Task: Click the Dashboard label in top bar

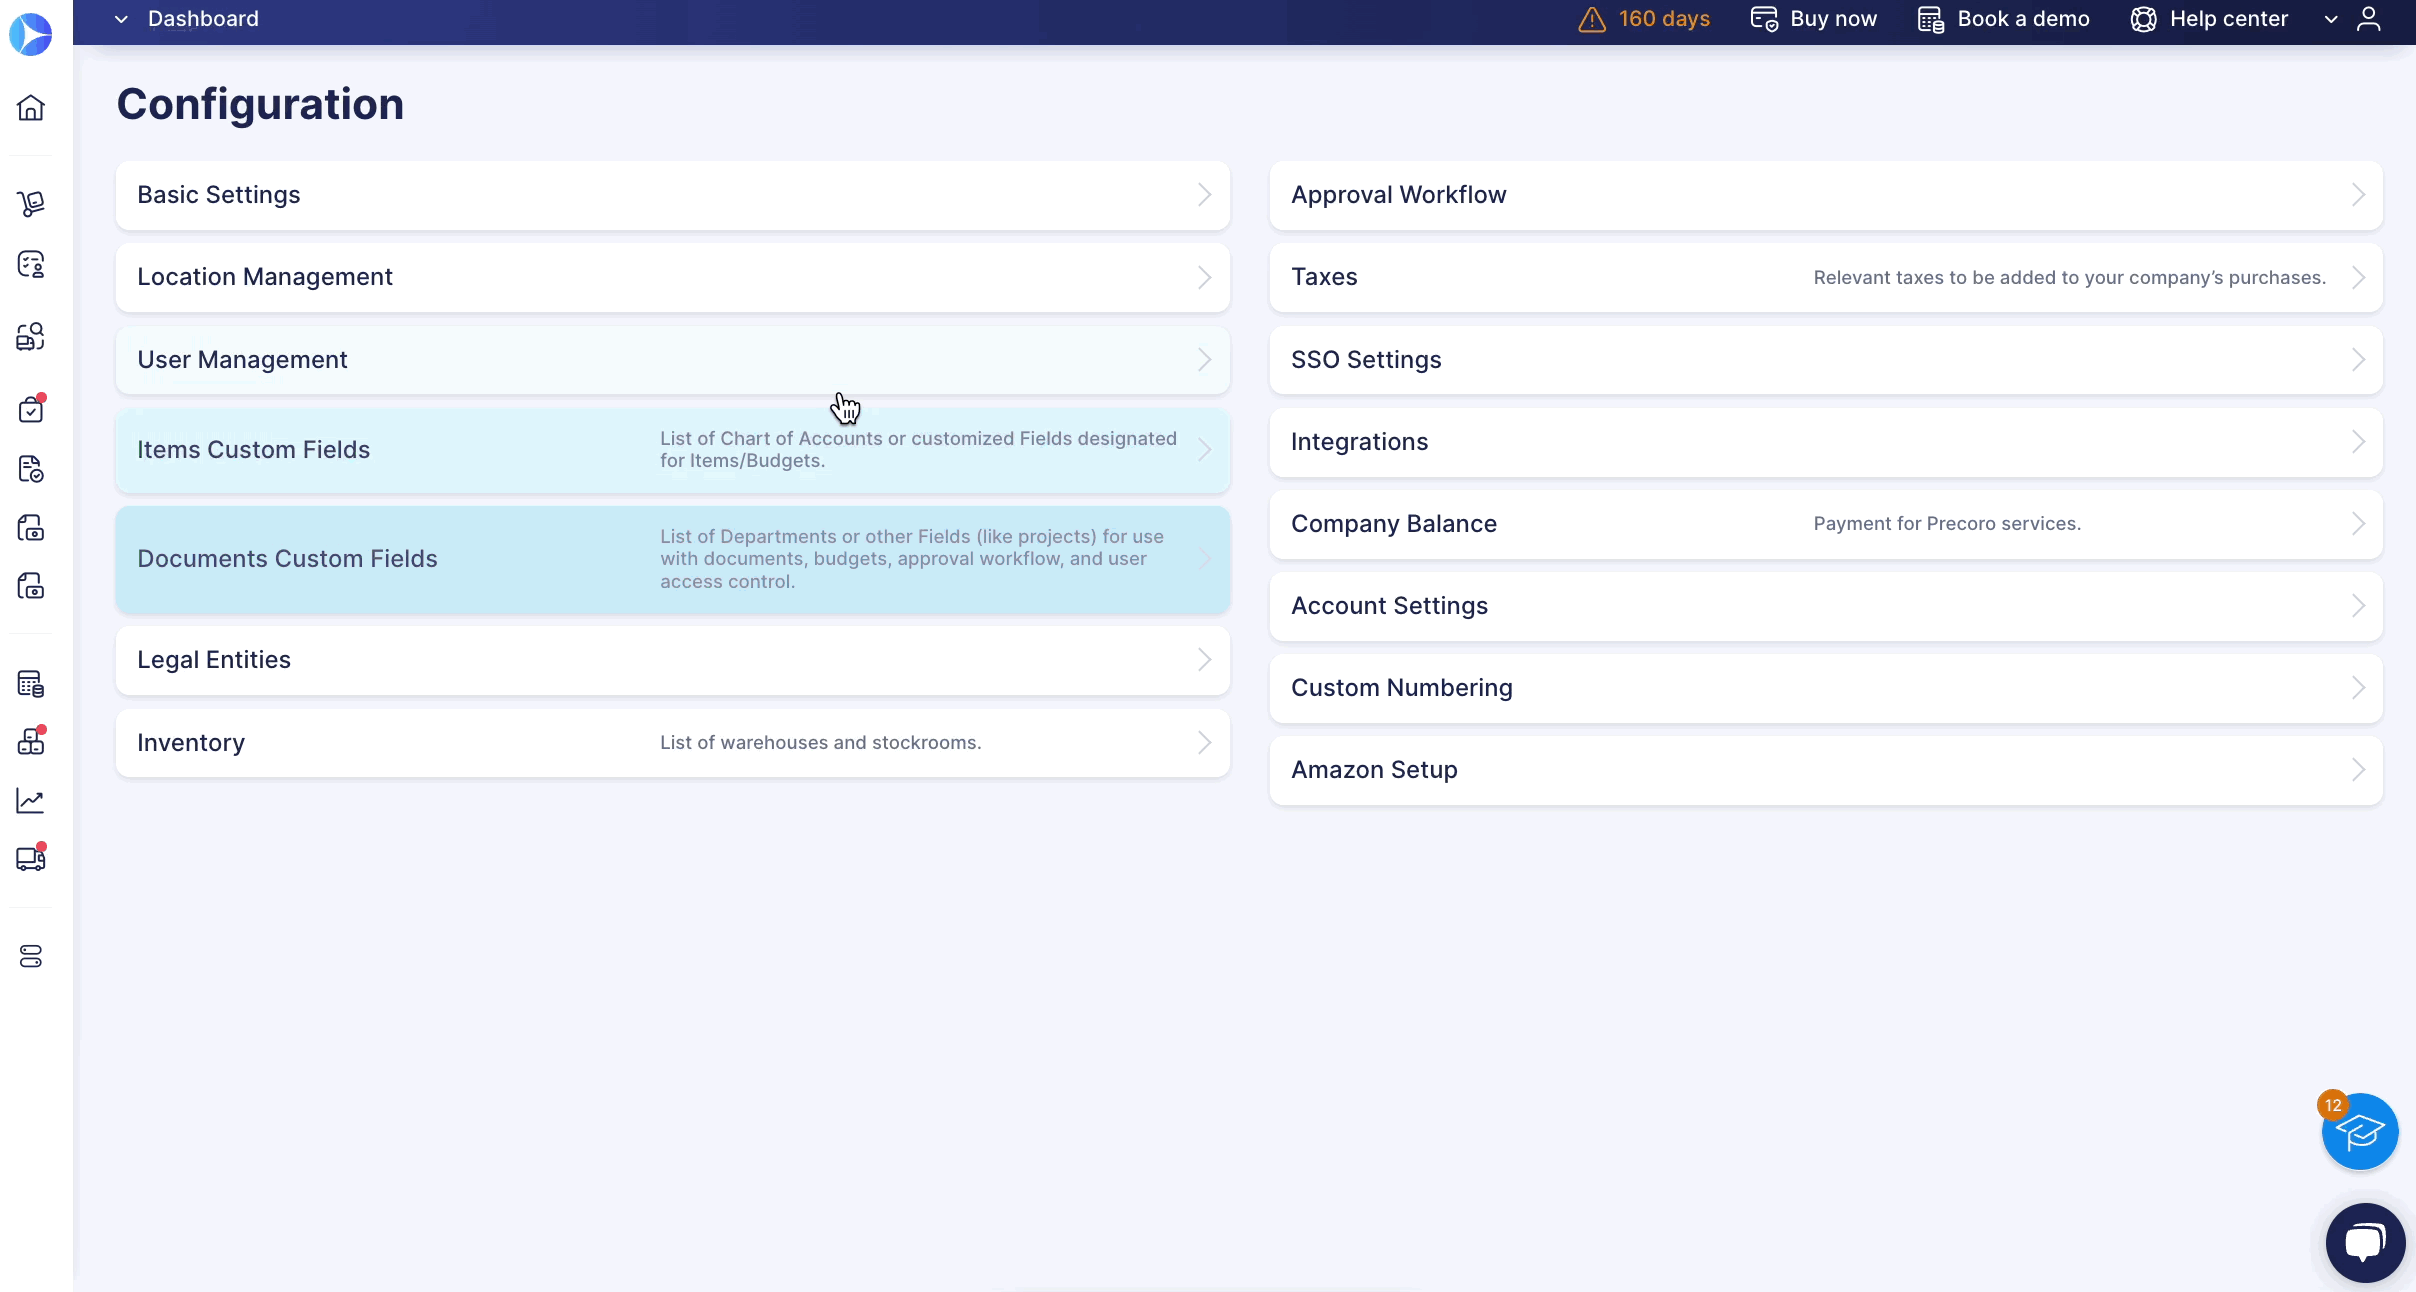Action: 203,19
